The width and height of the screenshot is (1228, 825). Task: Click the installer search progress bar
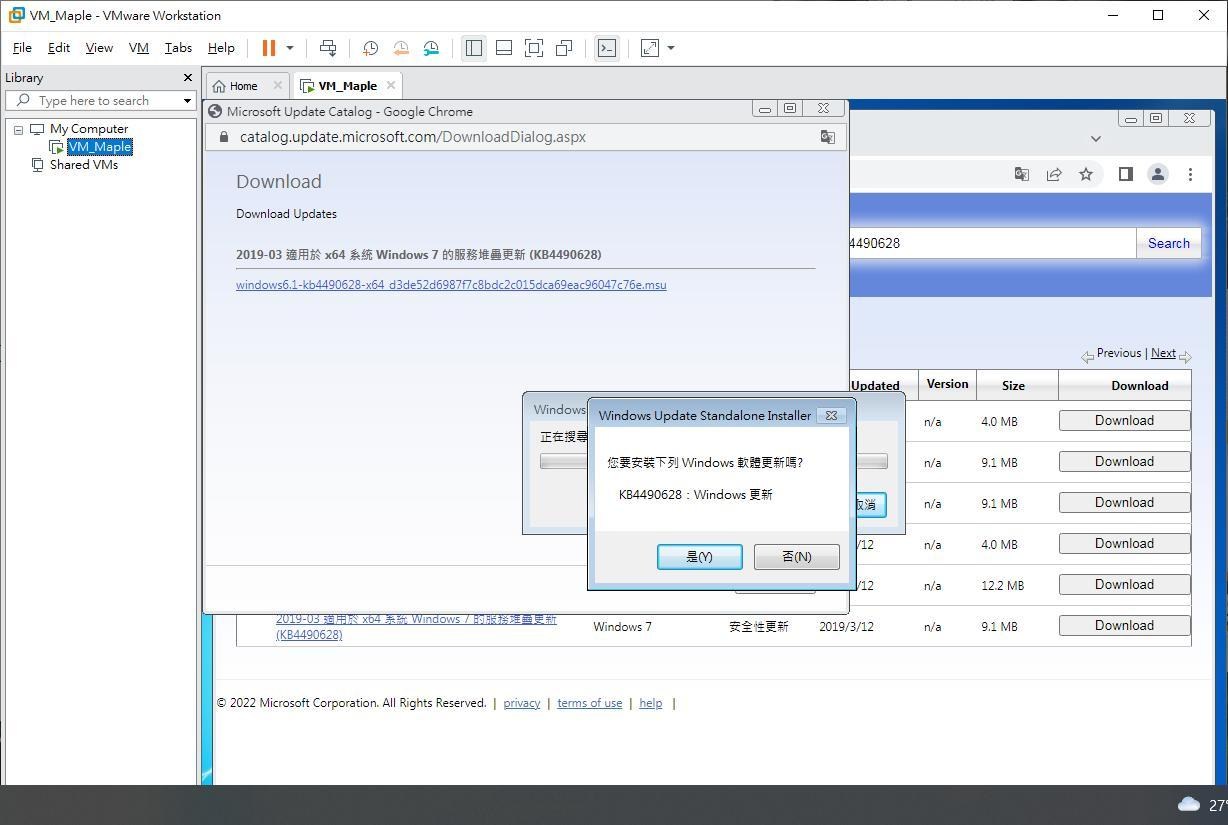coord(560,461)
